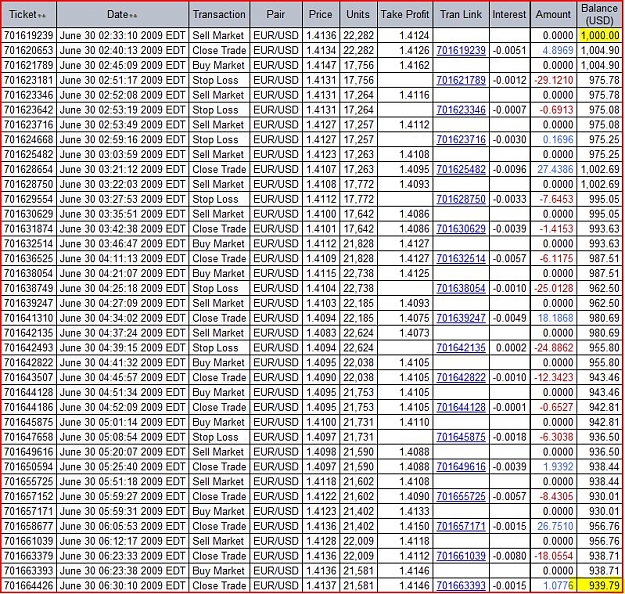Click the loss amount -24.8862
The height and width of the screenshot is (594, 625).
tap(554, 348)
